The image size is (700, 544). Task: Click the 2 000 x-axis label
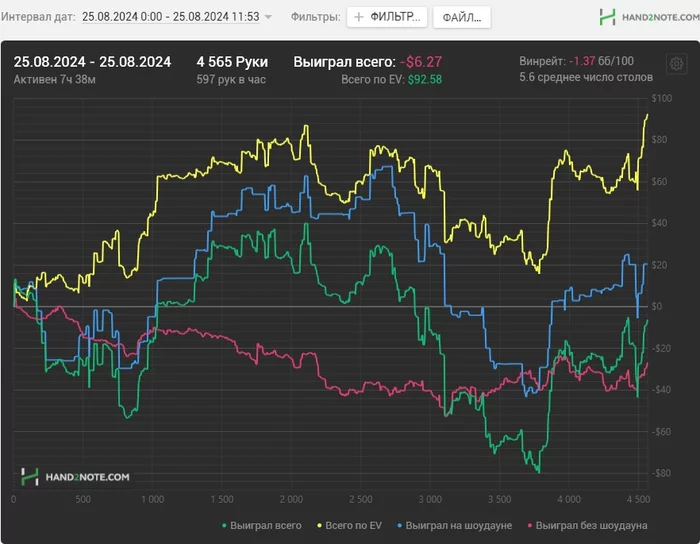coord(291,499)
